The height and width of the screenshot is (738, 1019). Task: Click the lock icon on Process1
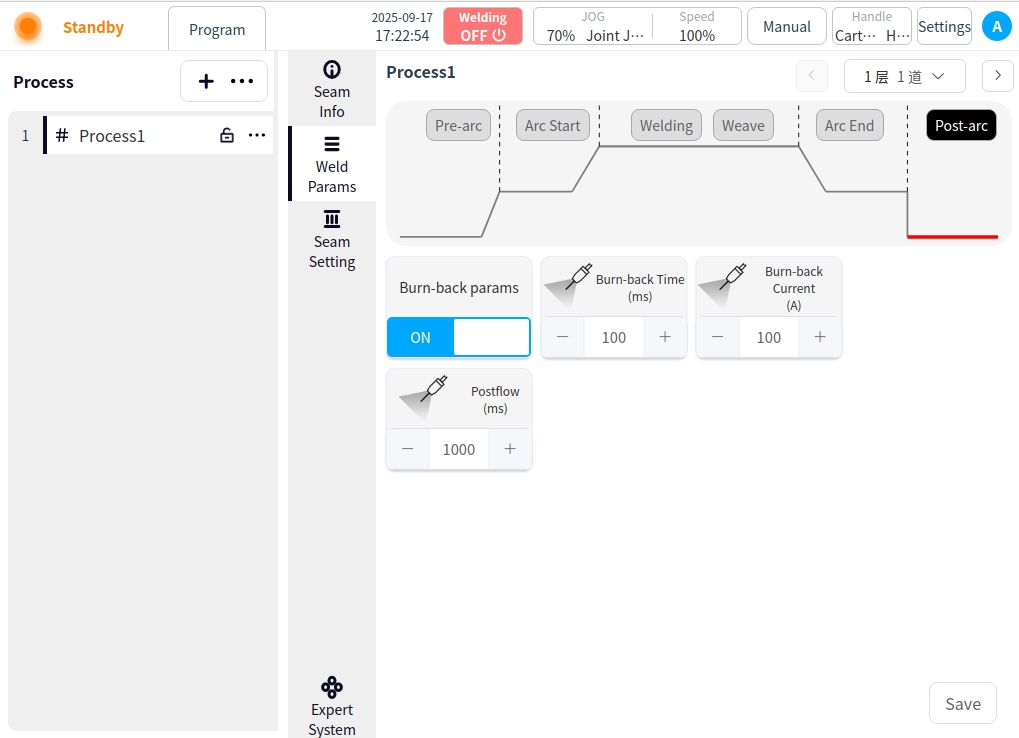tap(227, 136)
